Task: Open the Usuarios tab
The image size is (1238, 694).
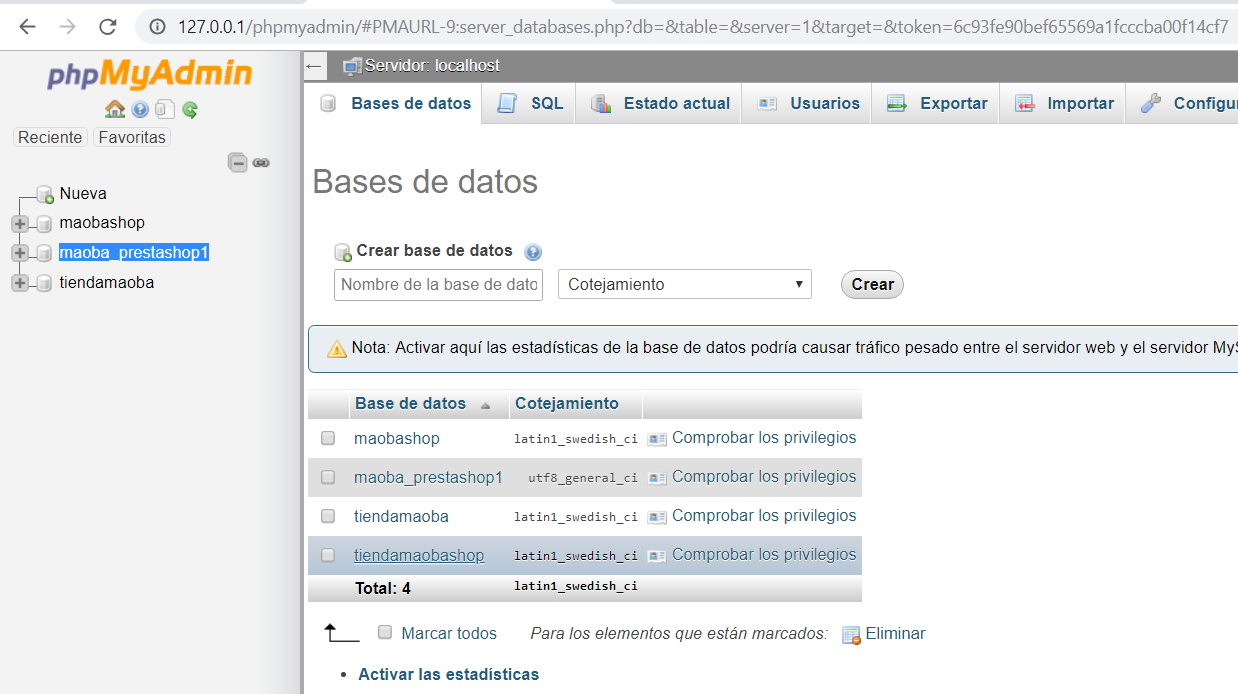Action: [x=808, y=103]
